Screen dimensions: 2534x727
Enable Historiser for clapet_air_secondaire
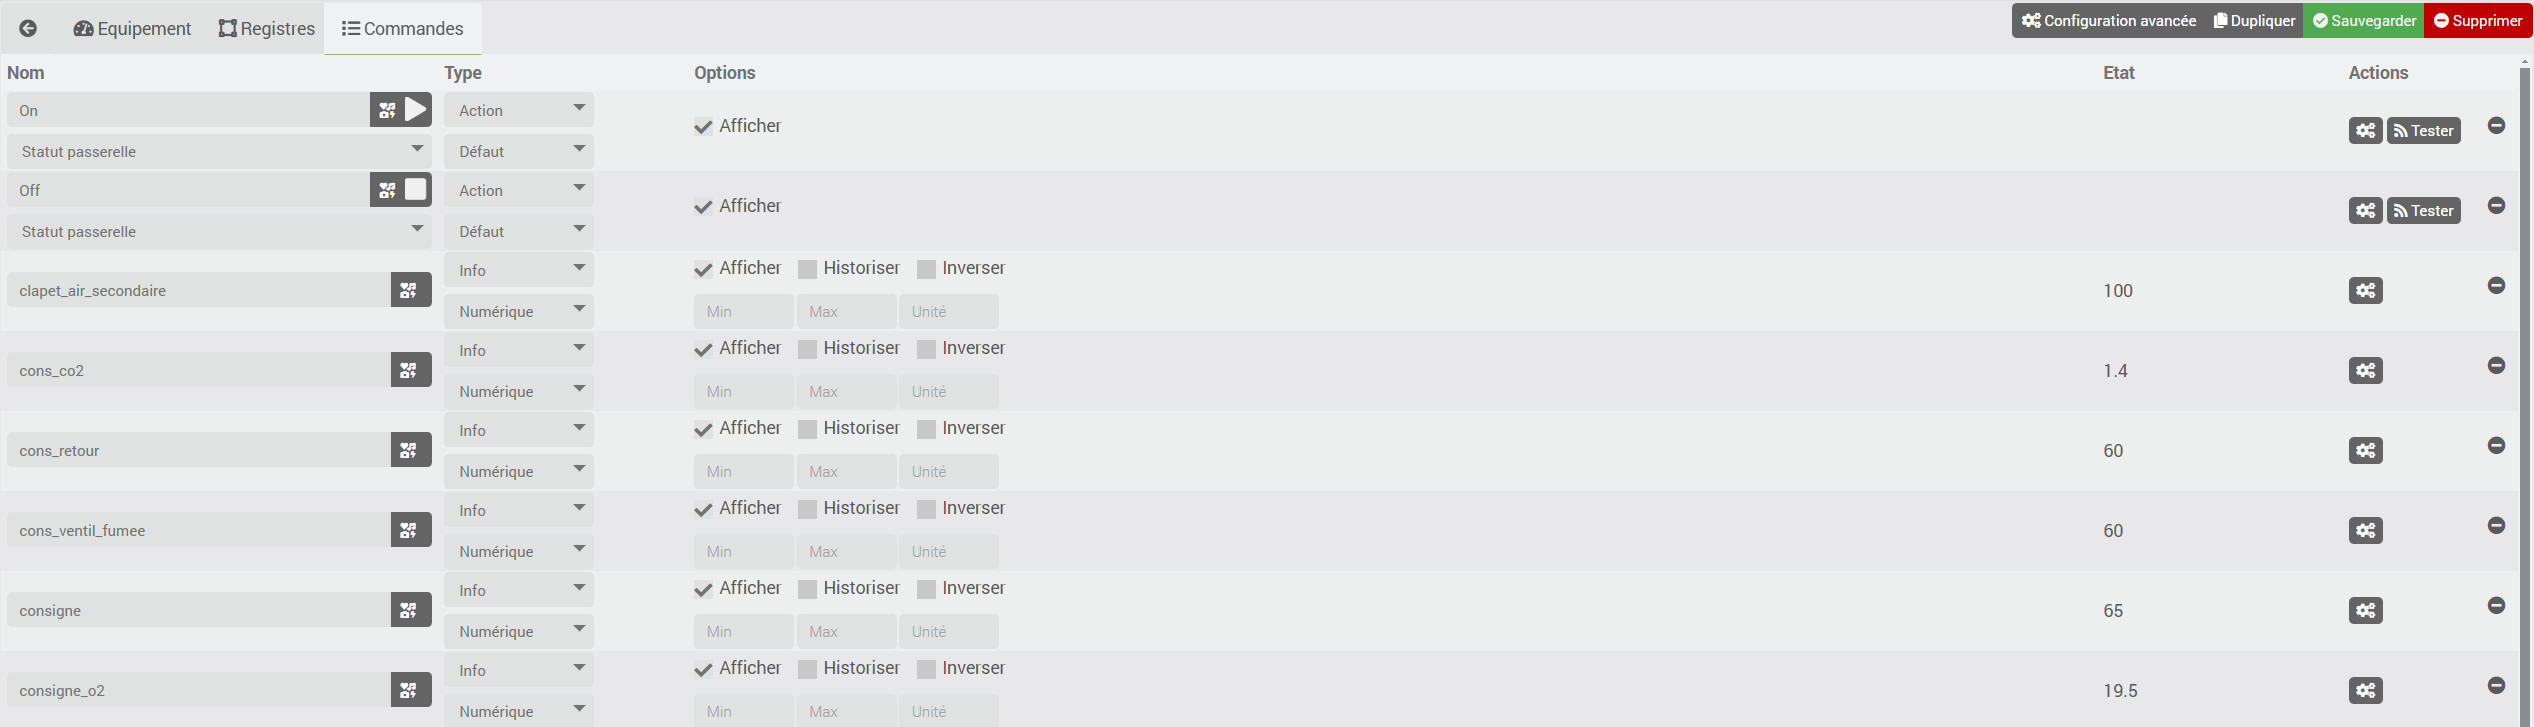click(x=807, y=269)
